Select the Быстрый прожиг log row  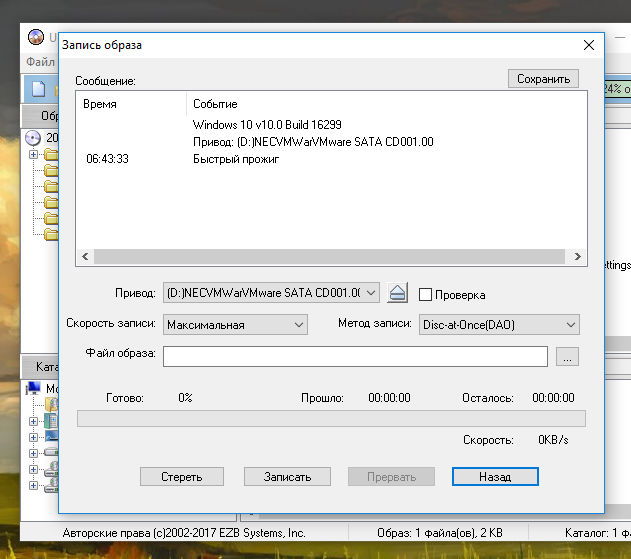coord(236,159)
